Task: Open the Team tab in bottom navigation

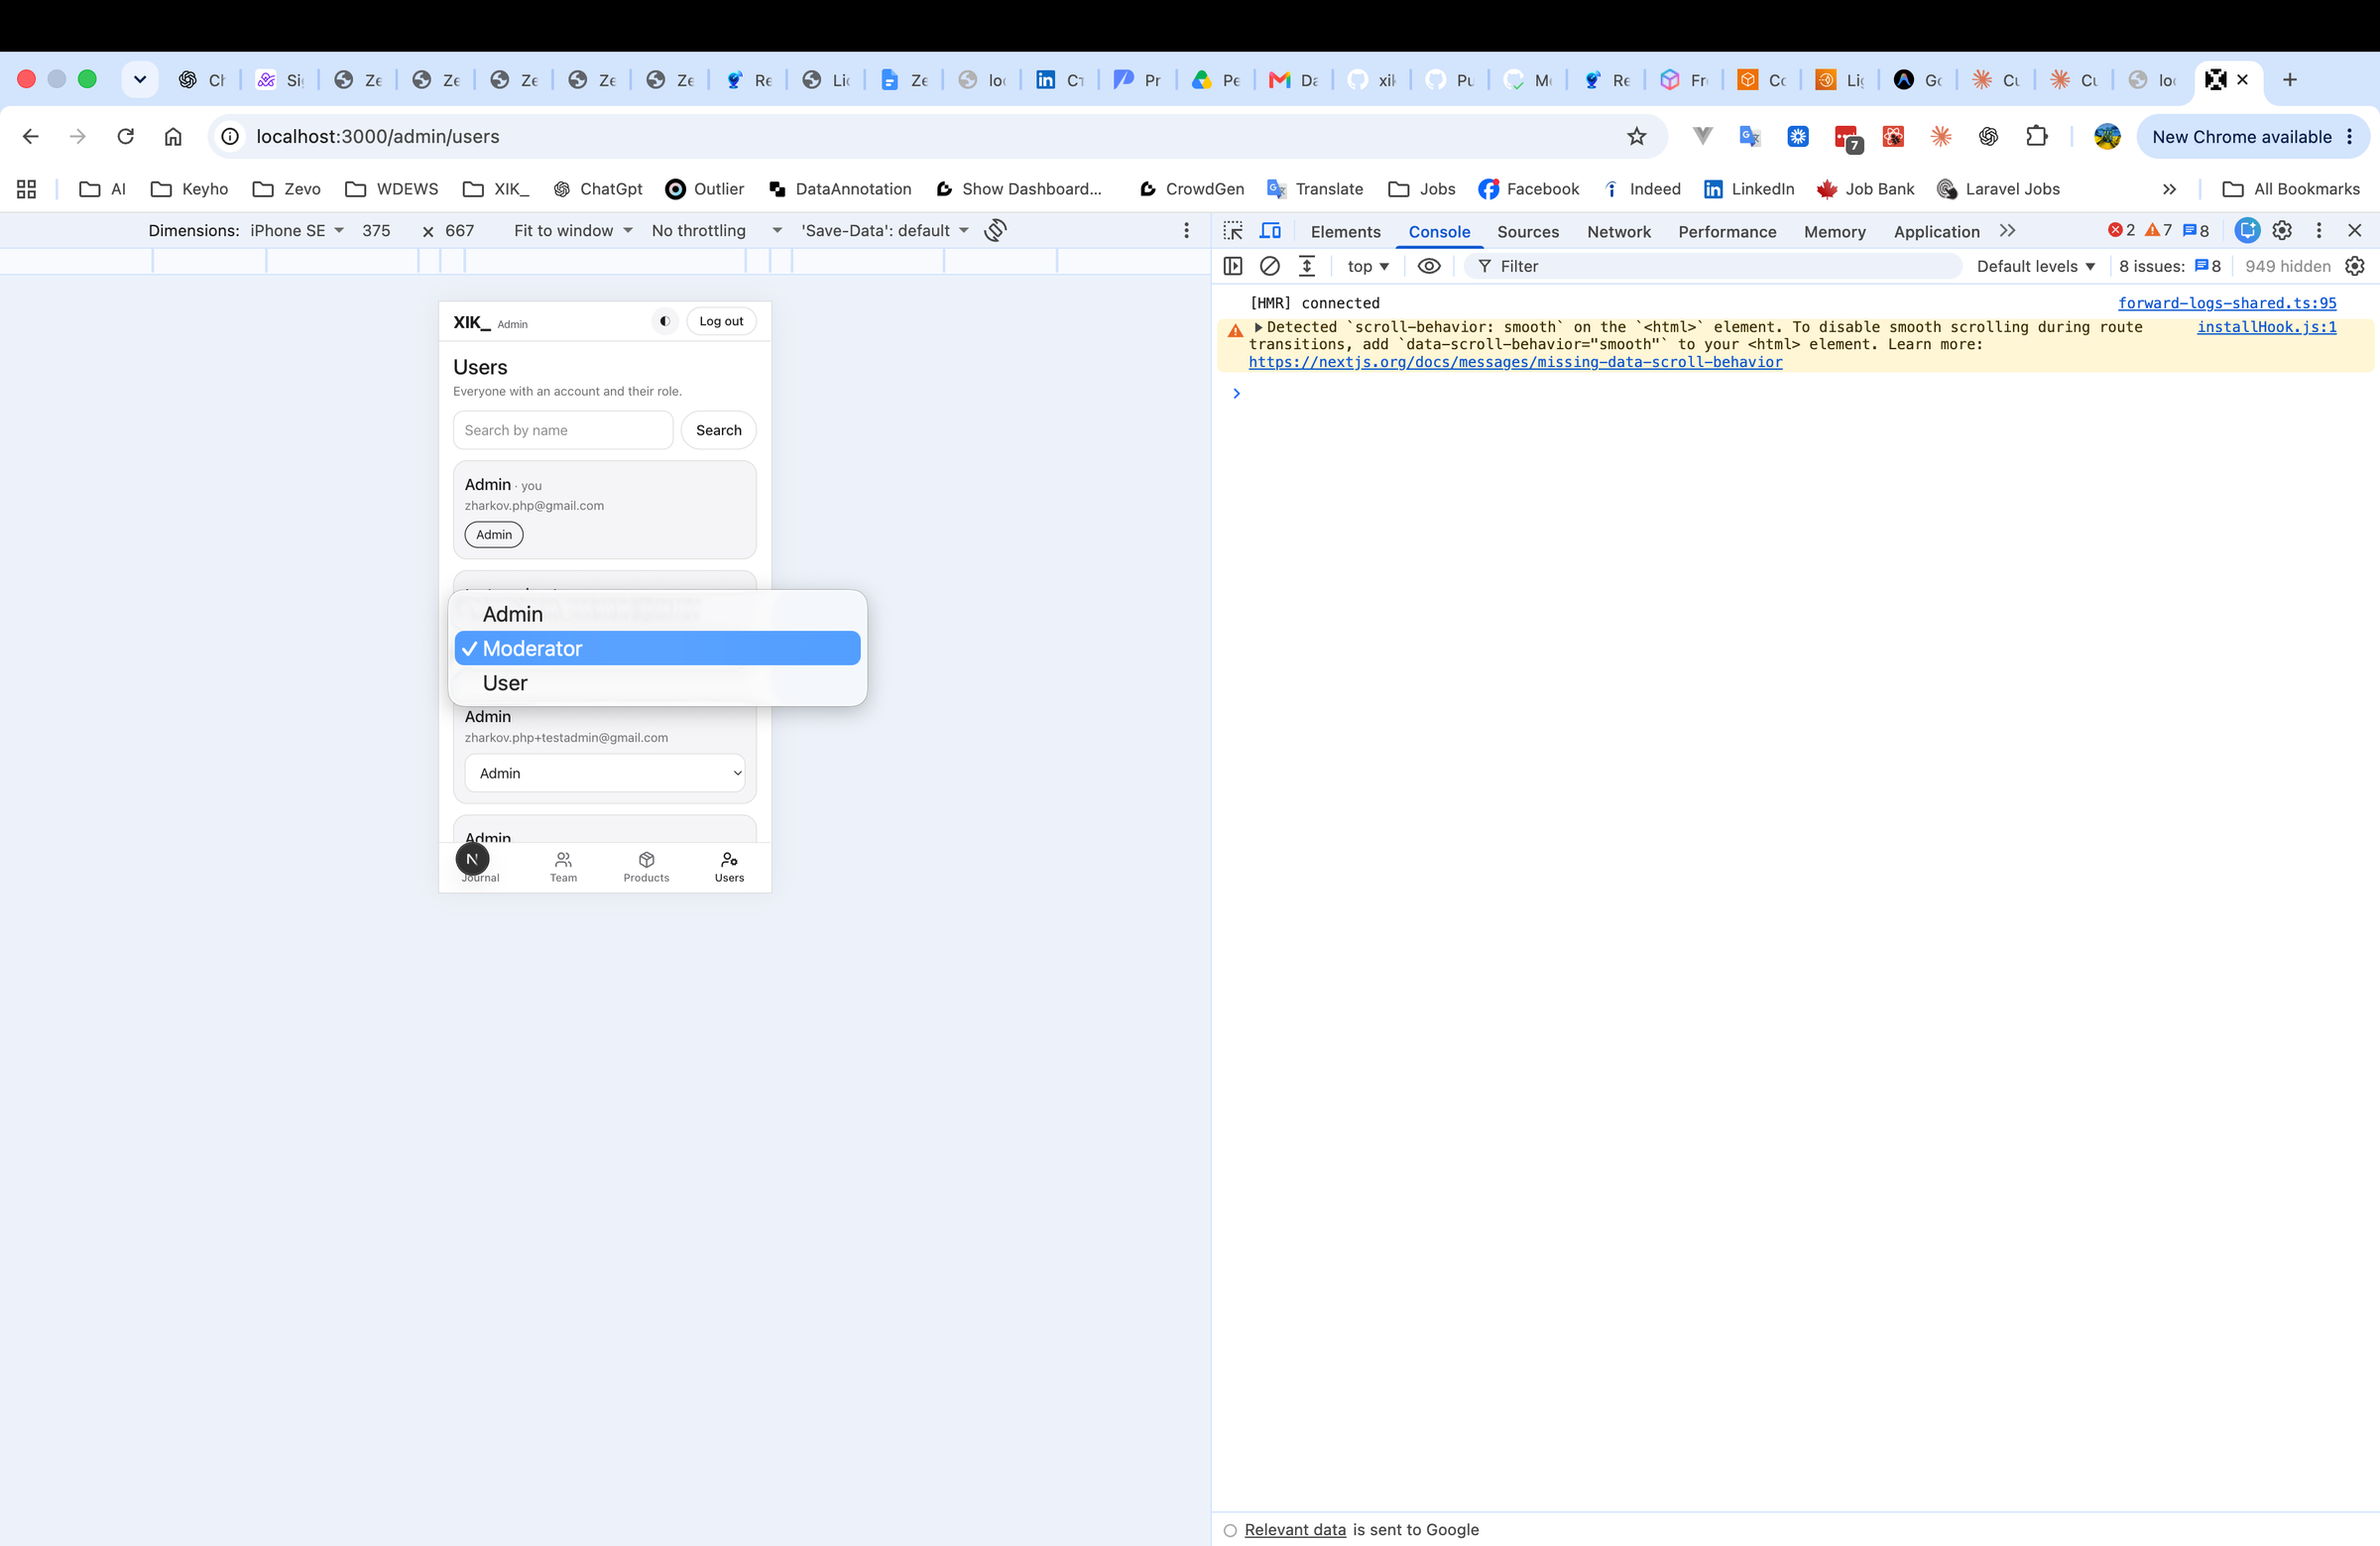Action: tap(563, 867)
